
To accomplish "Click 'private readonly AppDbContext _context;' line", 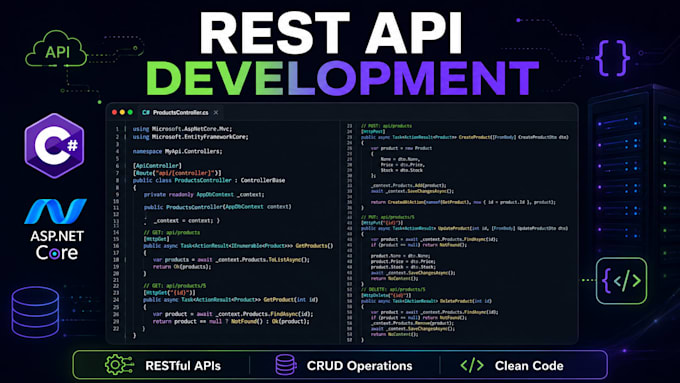I will (204, 194).
